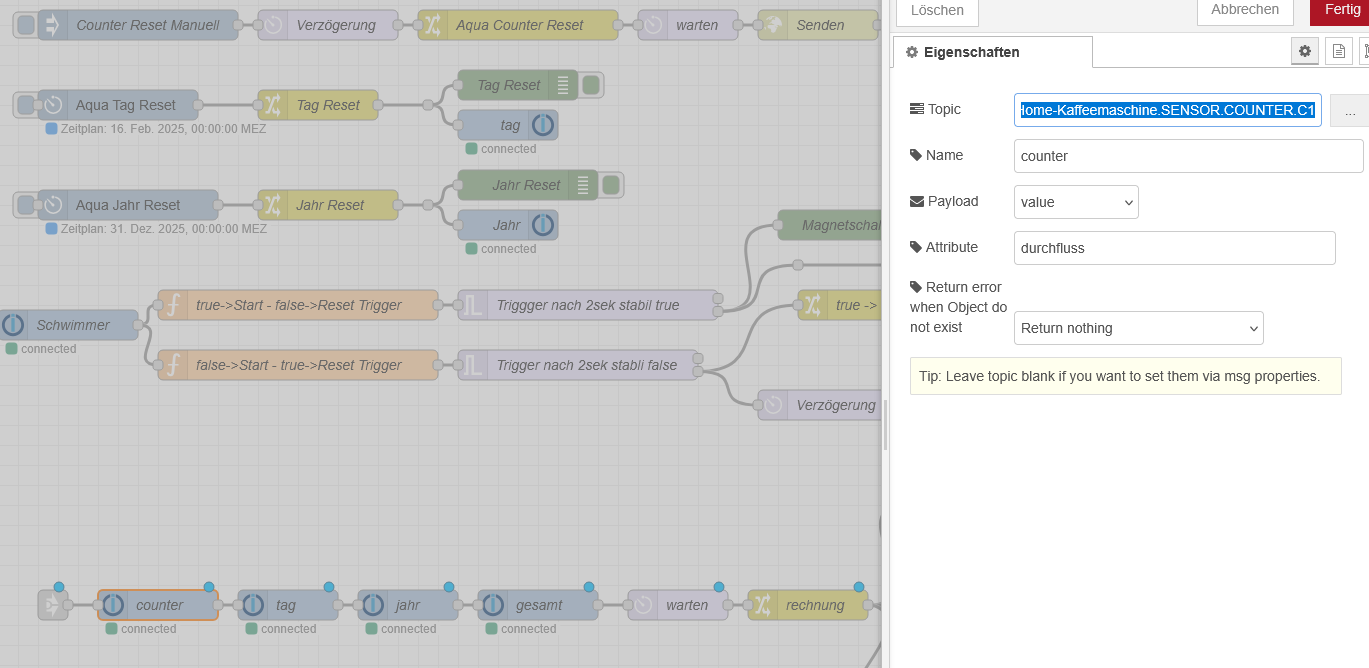This screenshot has height=668, width=1369.
Task: Click the function icon on true->Start node
Action: point(172,305)
